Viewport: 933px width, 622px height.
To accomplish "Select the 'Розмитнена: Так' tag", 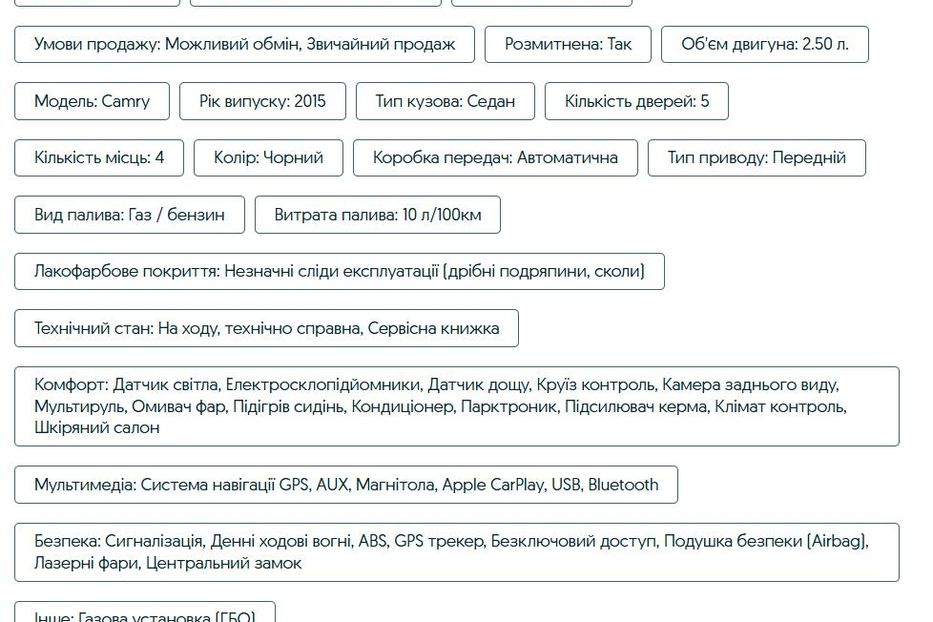I will point(568,44).
